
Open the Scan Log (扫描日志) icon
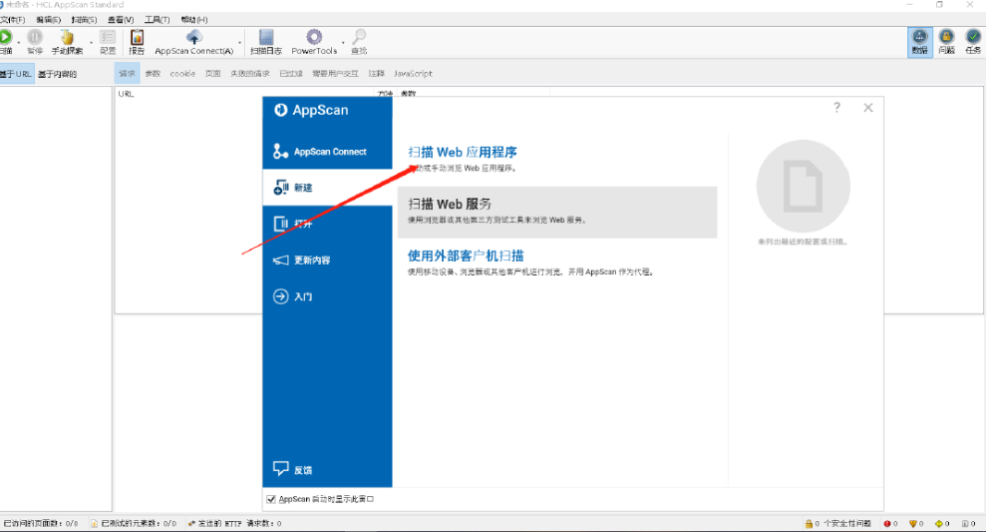tap(266, 38)
